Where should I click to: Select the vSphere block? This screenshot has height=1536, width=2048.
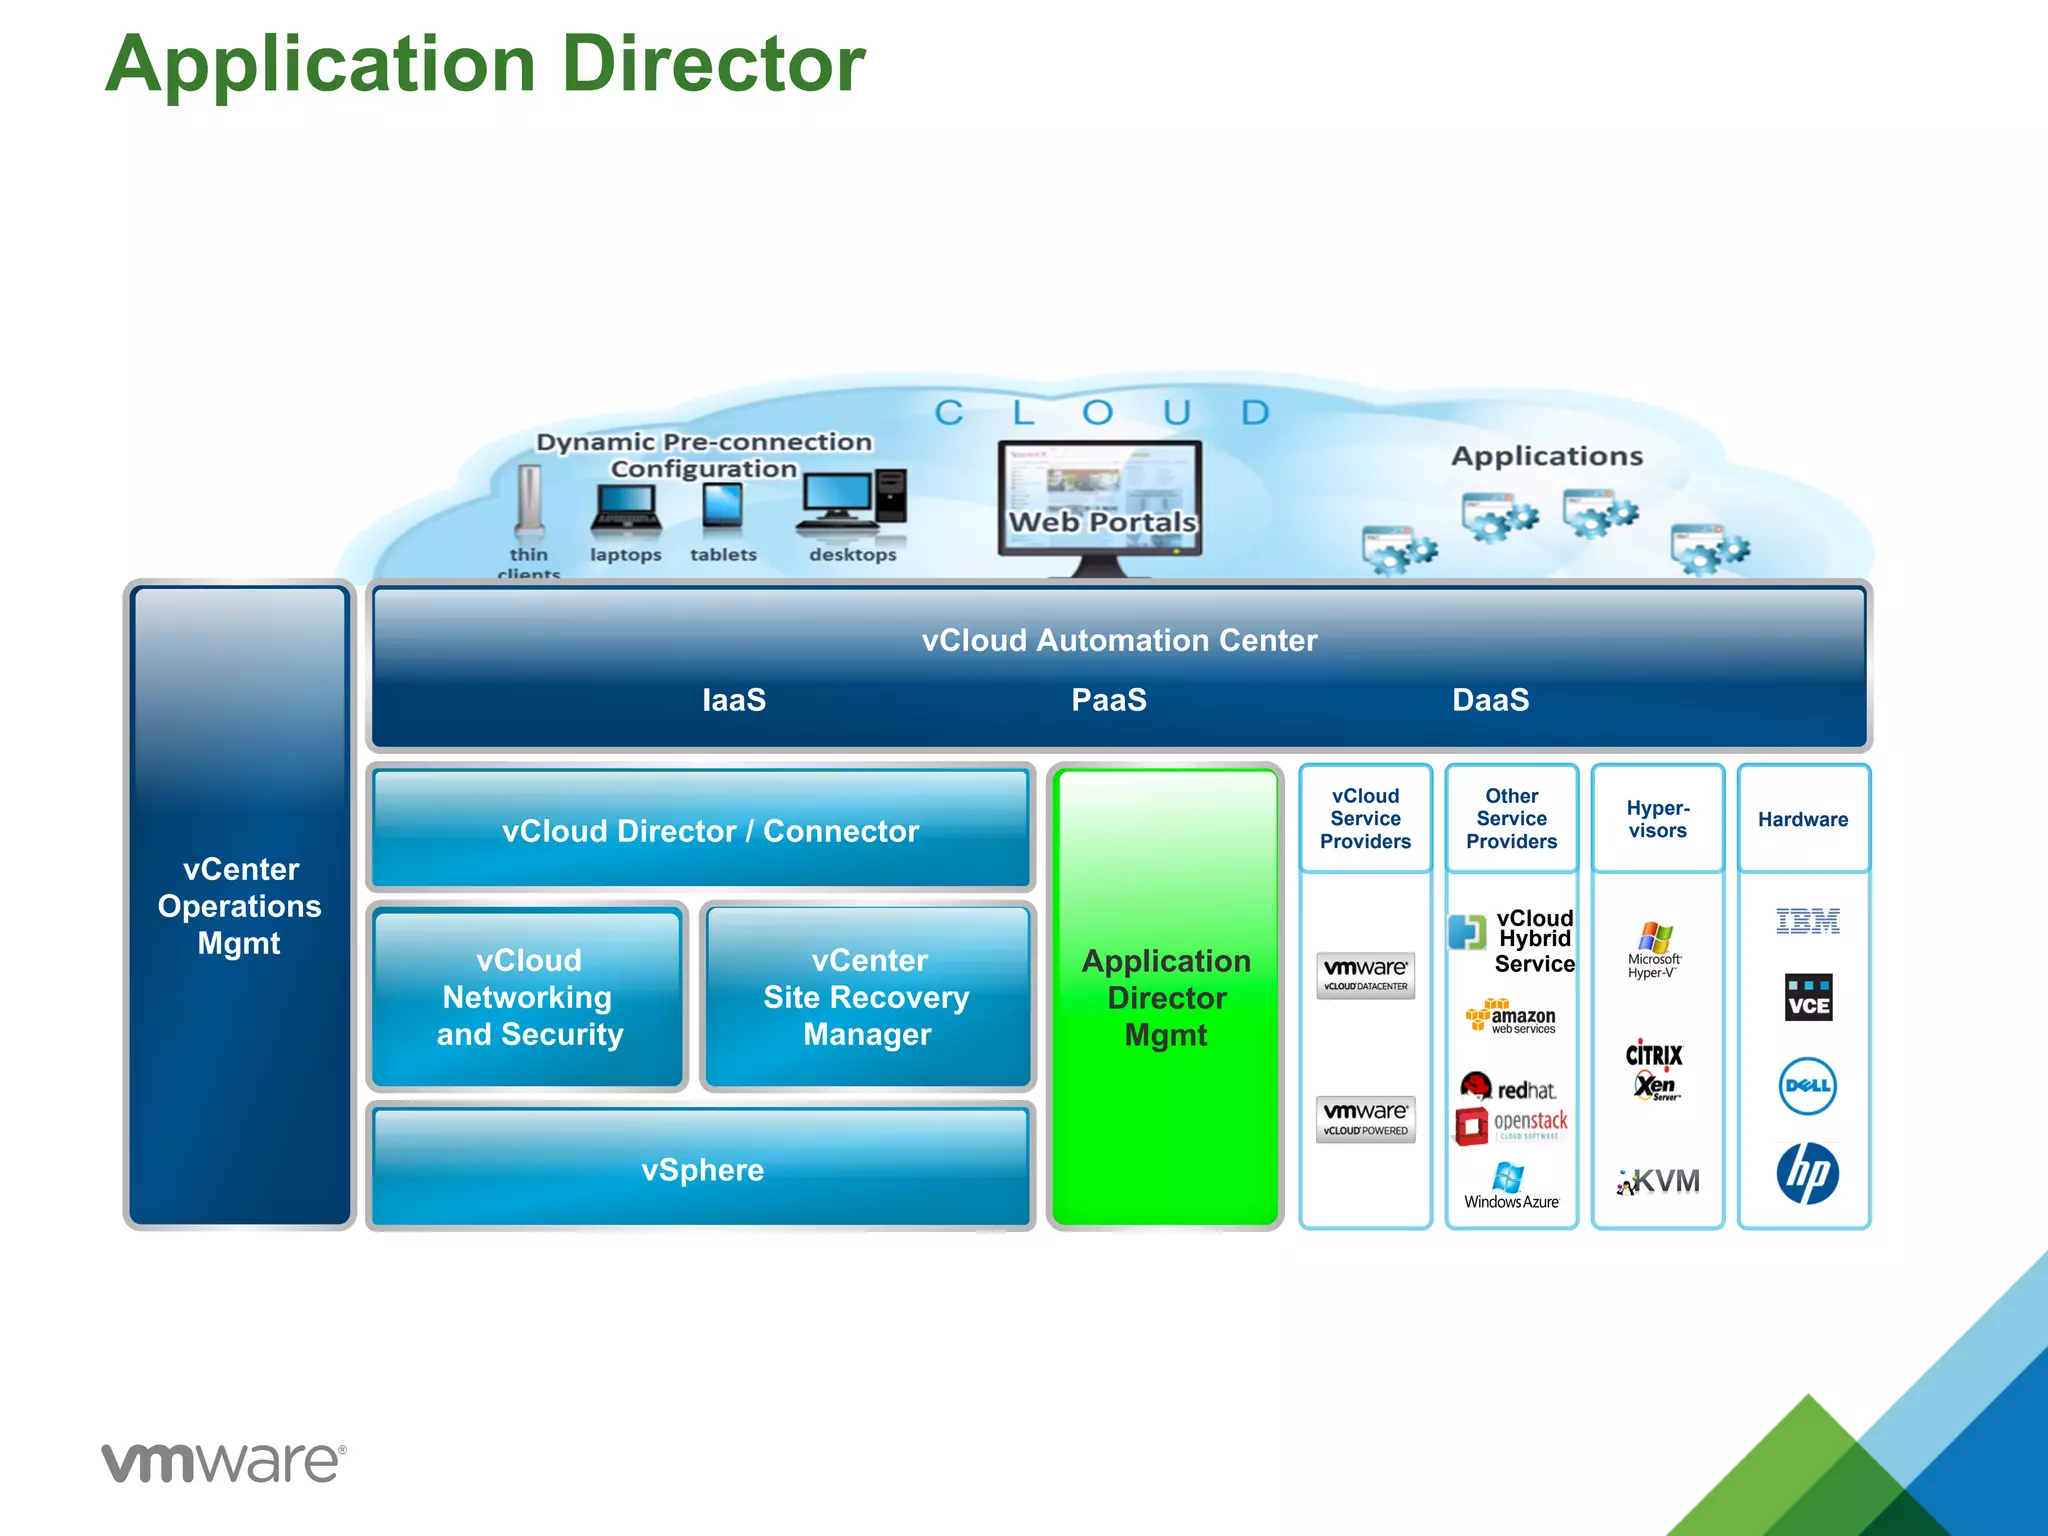(702, 1168)
